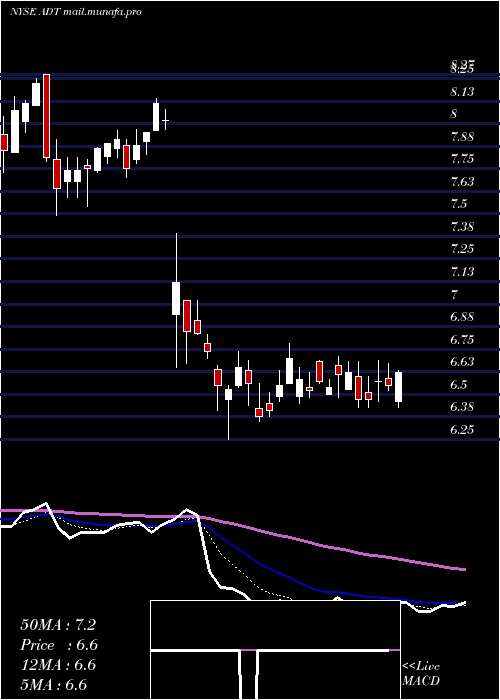Screen dimensions: 500x700
Task: Click the 50MA : 7.2 readout
Action: (58, 625)
